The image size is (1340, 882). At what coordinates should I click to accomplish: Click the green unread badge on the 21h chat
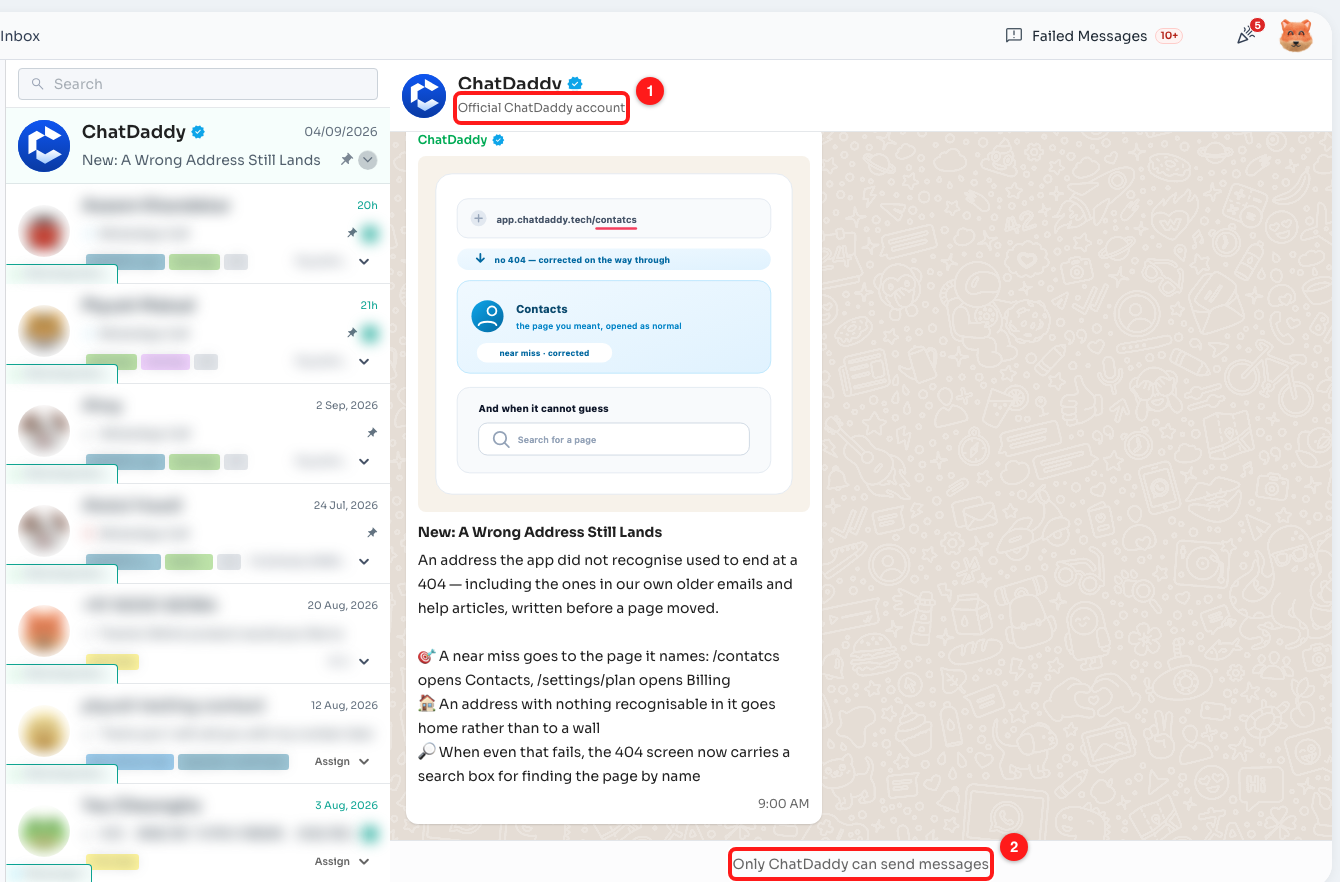pyautogui.click(x=370, y=334)
